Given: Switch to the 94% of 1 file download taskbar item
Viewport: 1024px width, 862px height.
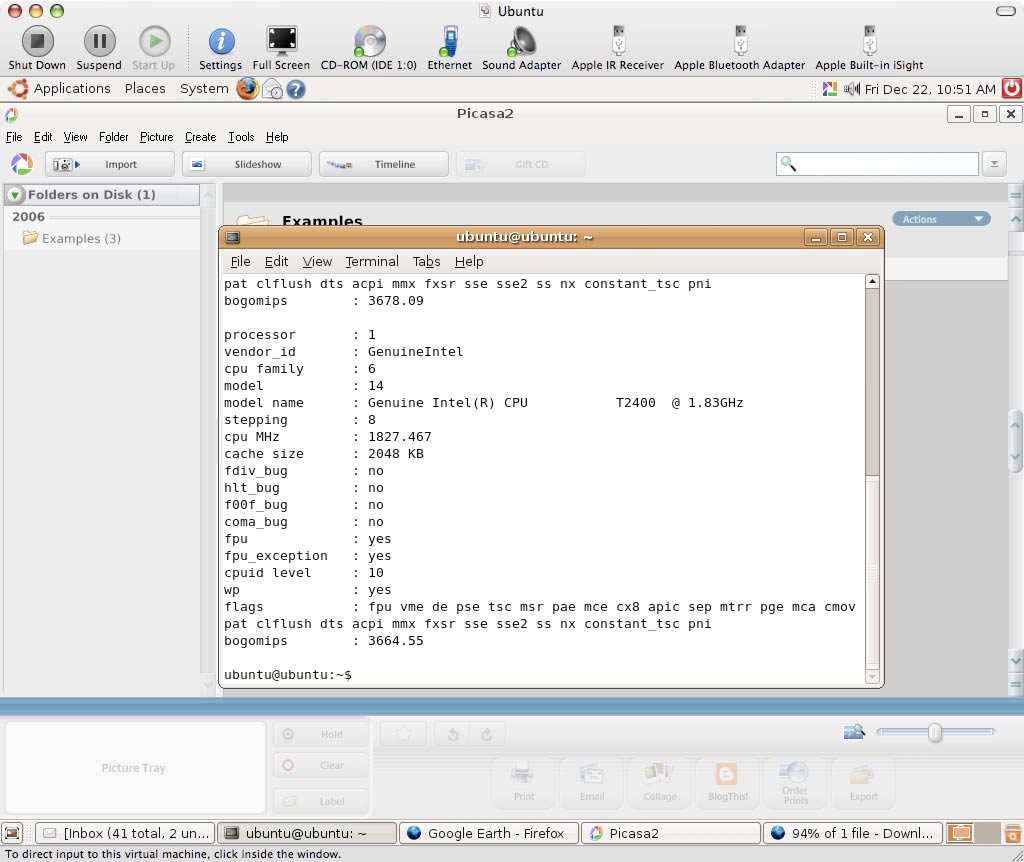Looking at the screenshot, I should click(x=853, y=833).
